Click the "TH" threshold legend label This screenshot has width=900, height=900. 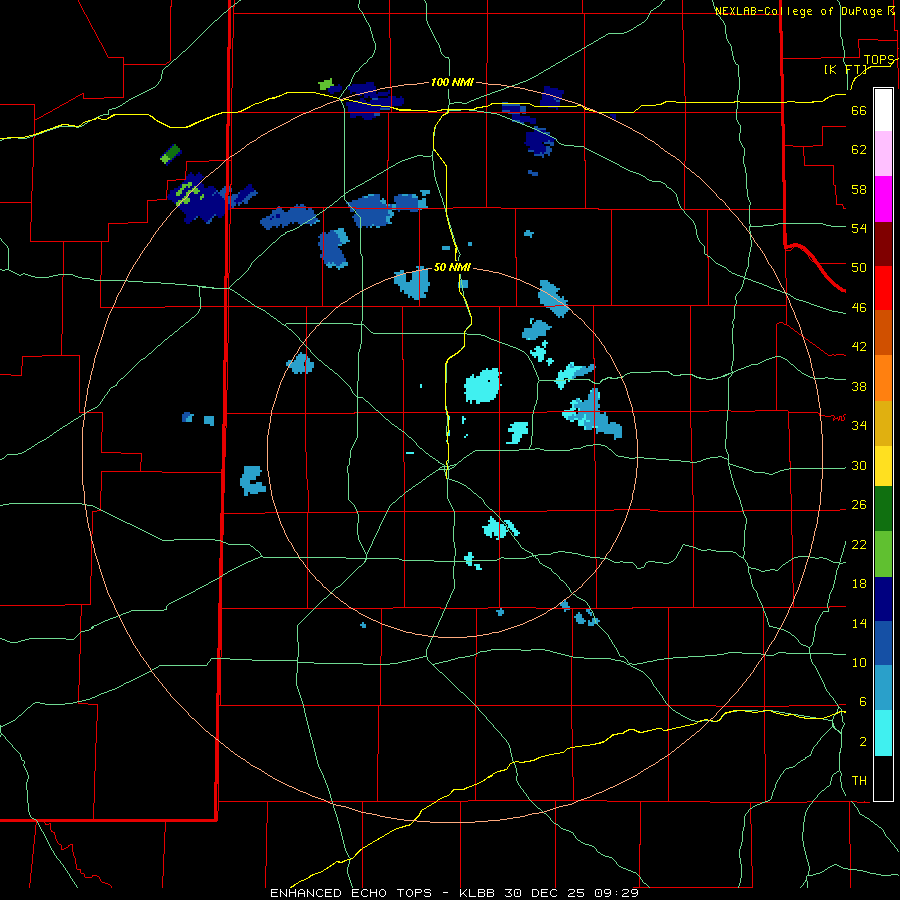[859, 780]
